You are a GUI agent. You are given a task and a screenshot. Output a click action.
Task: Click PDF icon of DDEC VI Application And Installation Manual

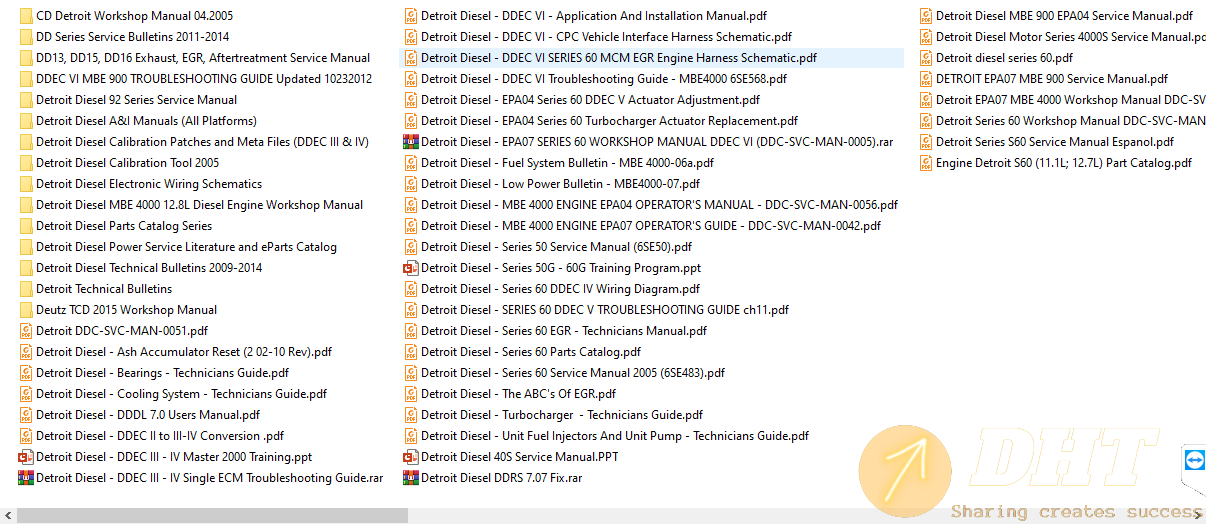(411, 16)
